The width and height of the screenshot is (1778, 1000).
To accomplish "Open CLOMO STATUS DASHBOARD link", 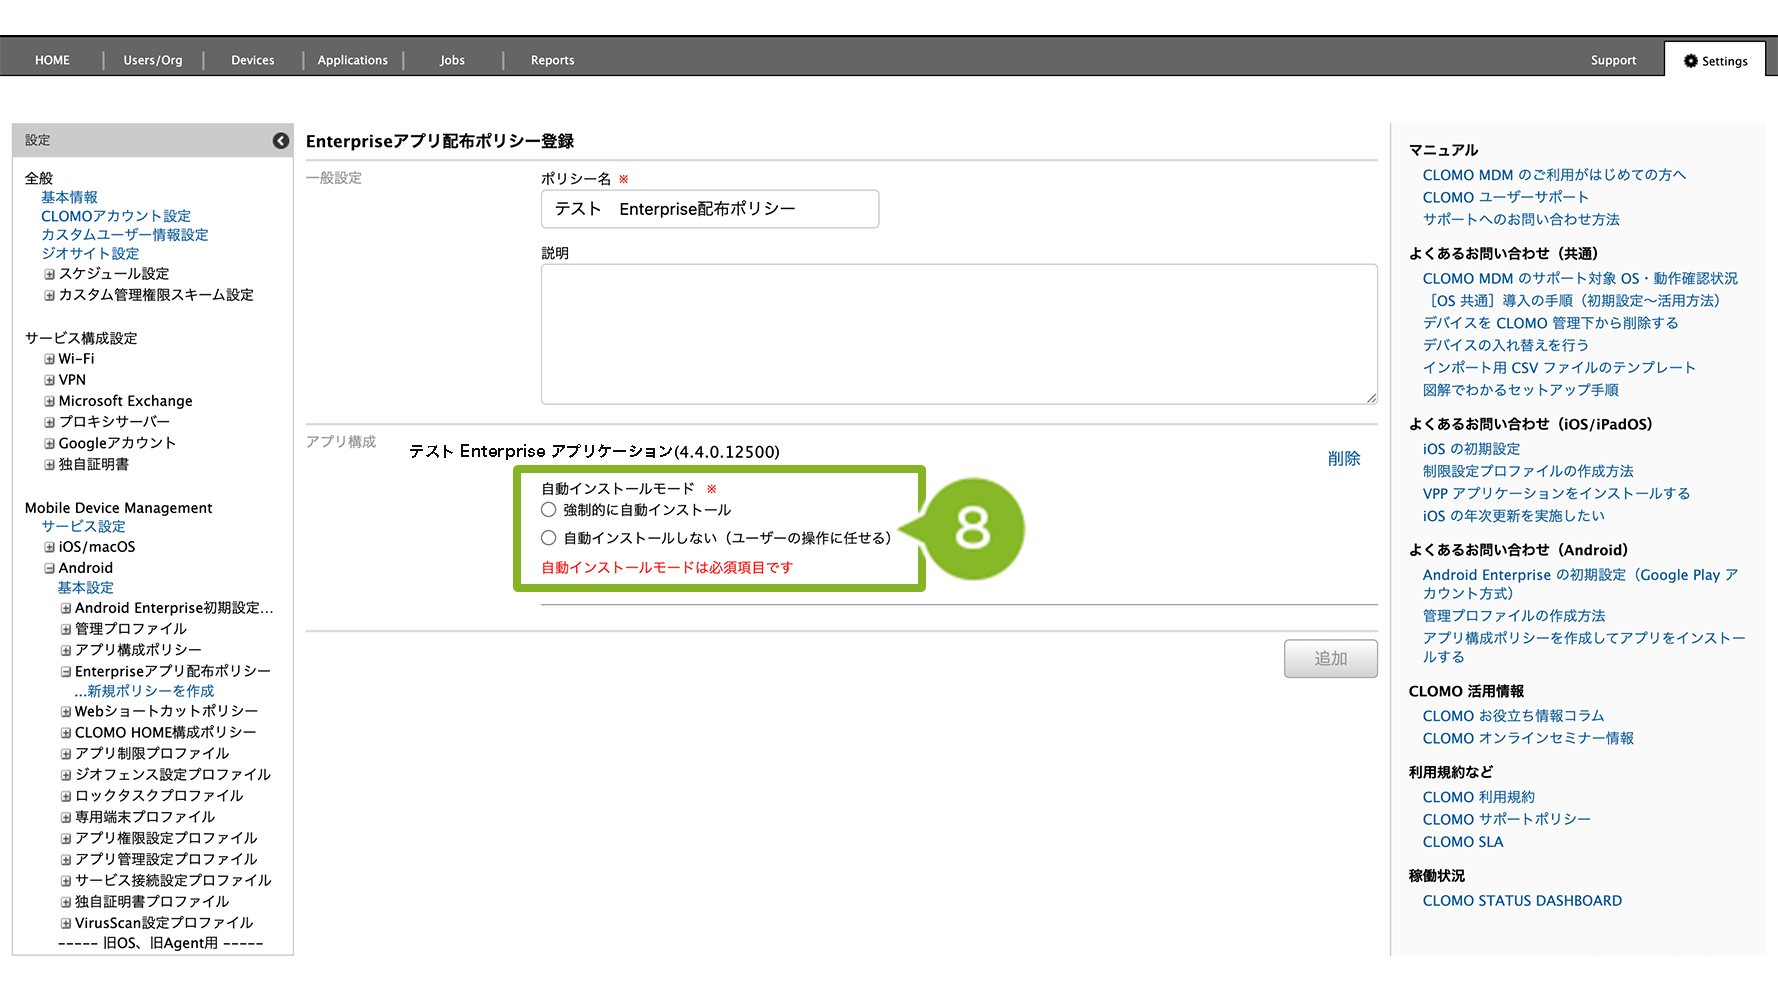I will 1521,901.
